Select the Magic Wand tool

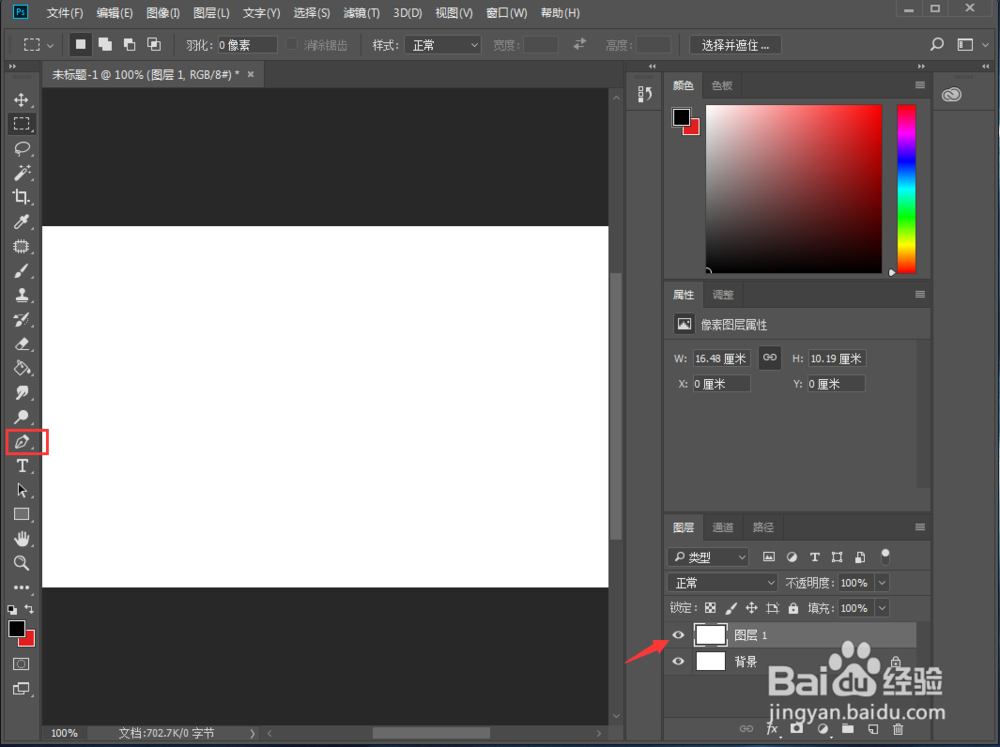21,173
